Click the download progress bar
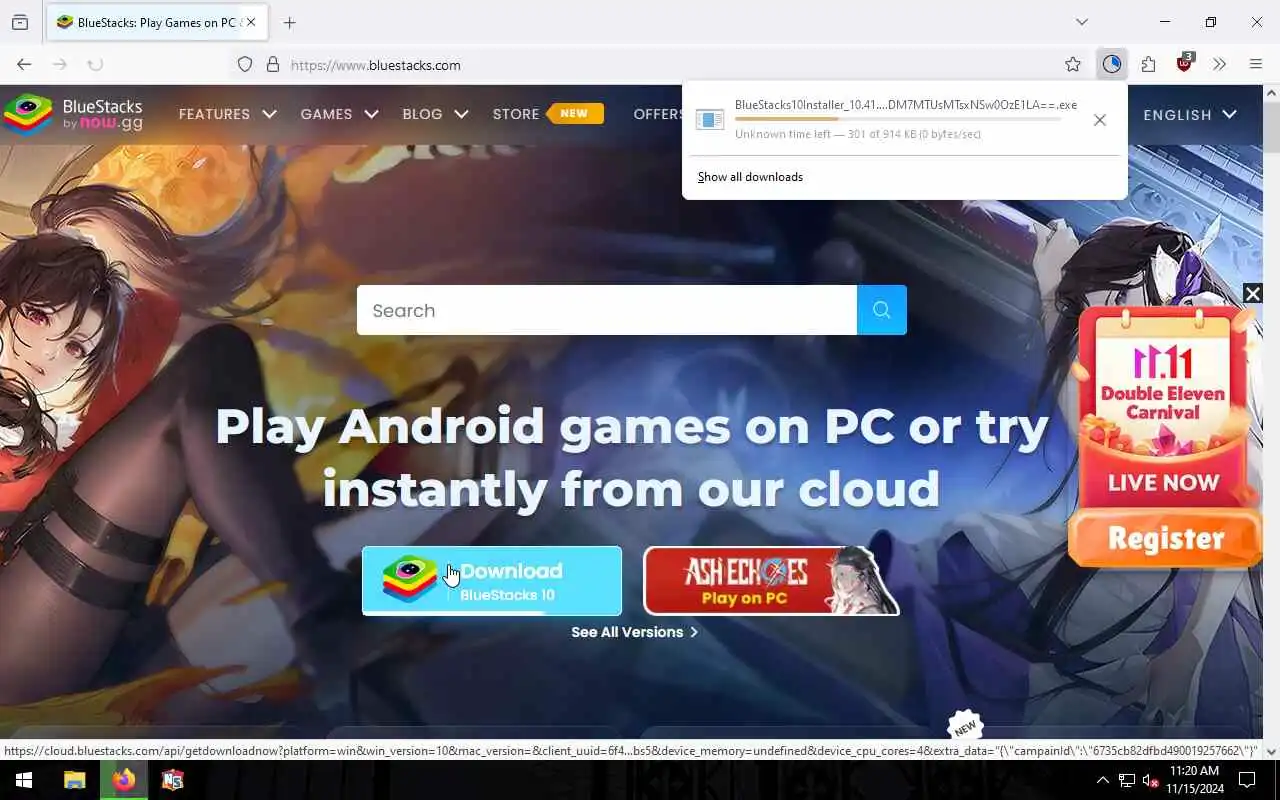The height and width of the screenshot is (800, 1280). tap(898, 120)
